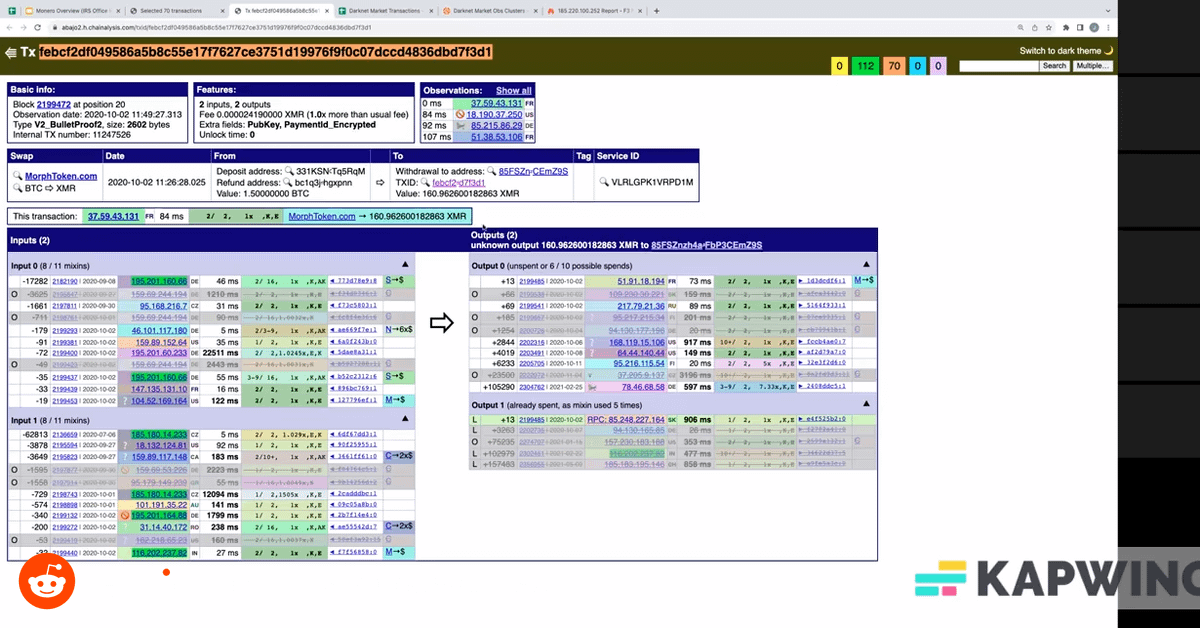The height and width of the screenshot is (628, 1200).
Task: Click the orange 70 counter swatch
Action: [892, 67]
